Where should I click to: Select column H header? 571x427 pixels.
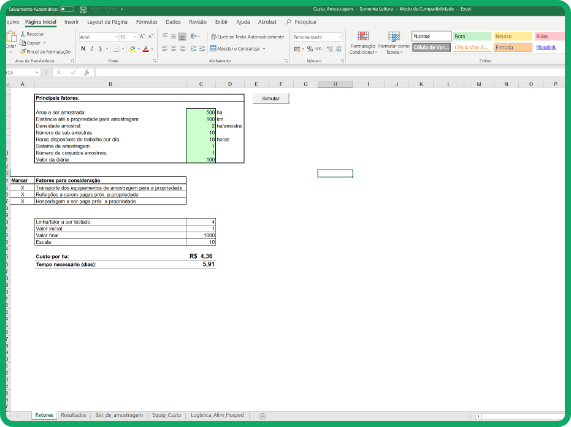point(335,84)
